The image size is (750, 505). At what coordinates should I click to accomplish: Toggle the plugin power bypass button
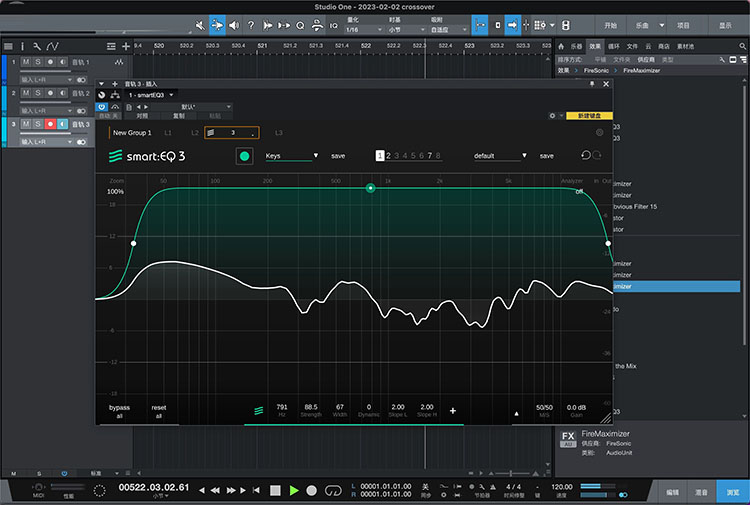[101, 107]
